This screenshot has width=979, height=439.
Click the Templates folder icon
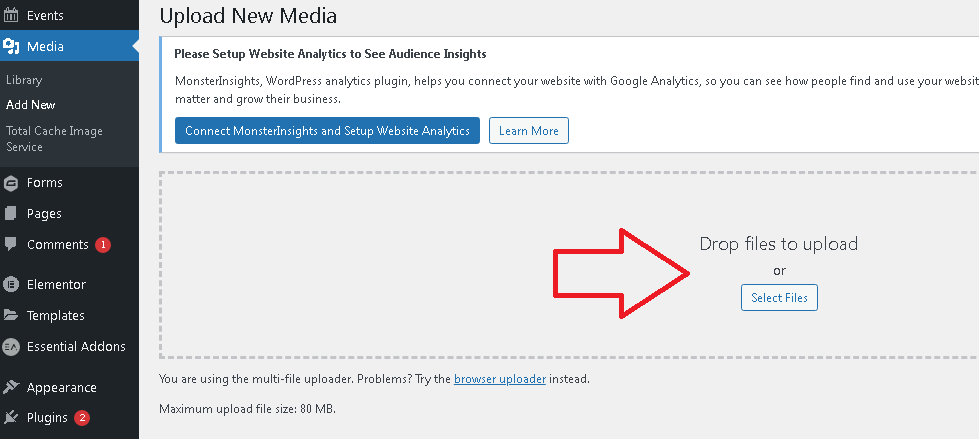point(11,315)
